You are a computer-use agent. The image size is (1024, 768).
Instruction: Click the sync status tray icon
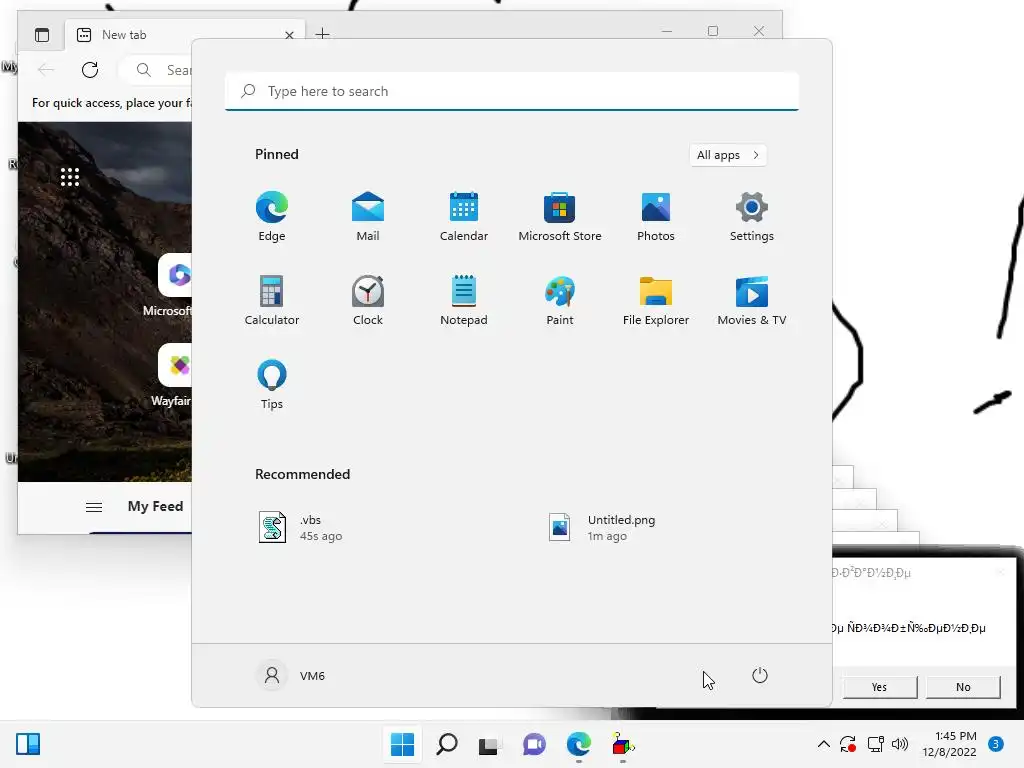(848, 744)
